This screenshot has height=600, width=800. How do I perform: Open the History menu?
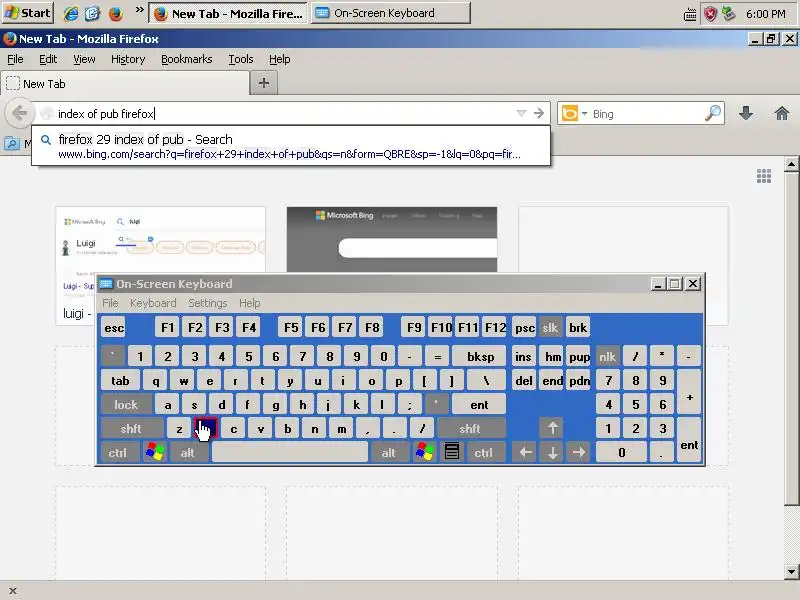click(x=128, y=59)
